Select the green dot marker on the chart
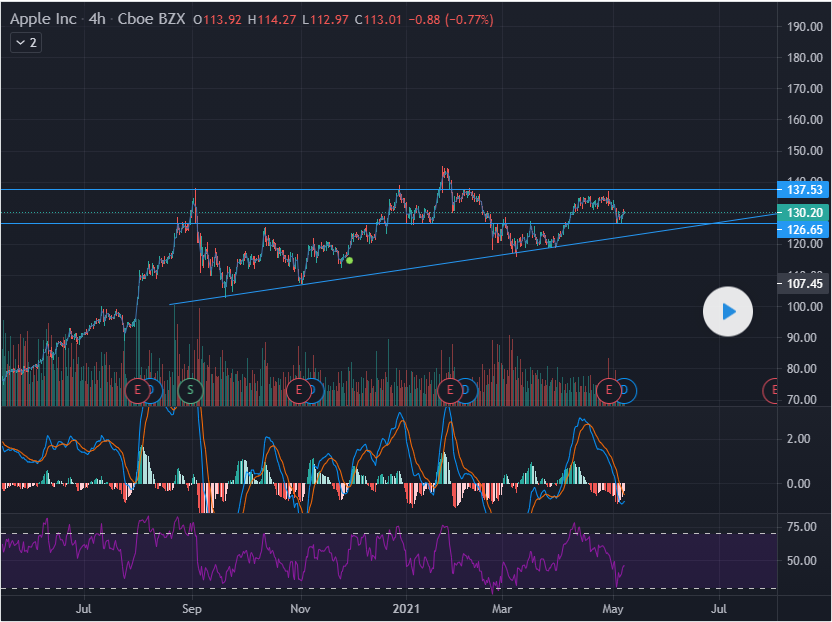Image resolution: width=832 pixels, height=622 pixels. pyautogui.click(x=349, y=260)
